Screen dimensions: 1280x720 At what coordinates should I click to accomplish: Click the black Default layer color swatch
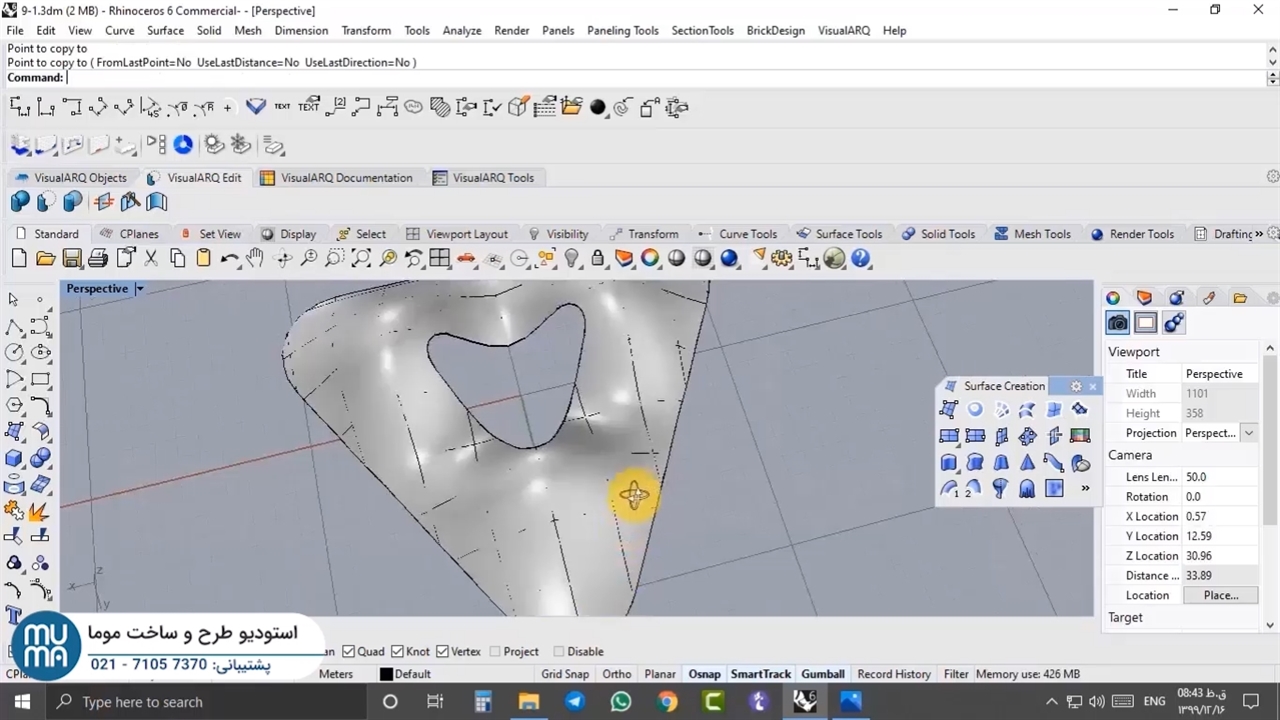[386, 674]
